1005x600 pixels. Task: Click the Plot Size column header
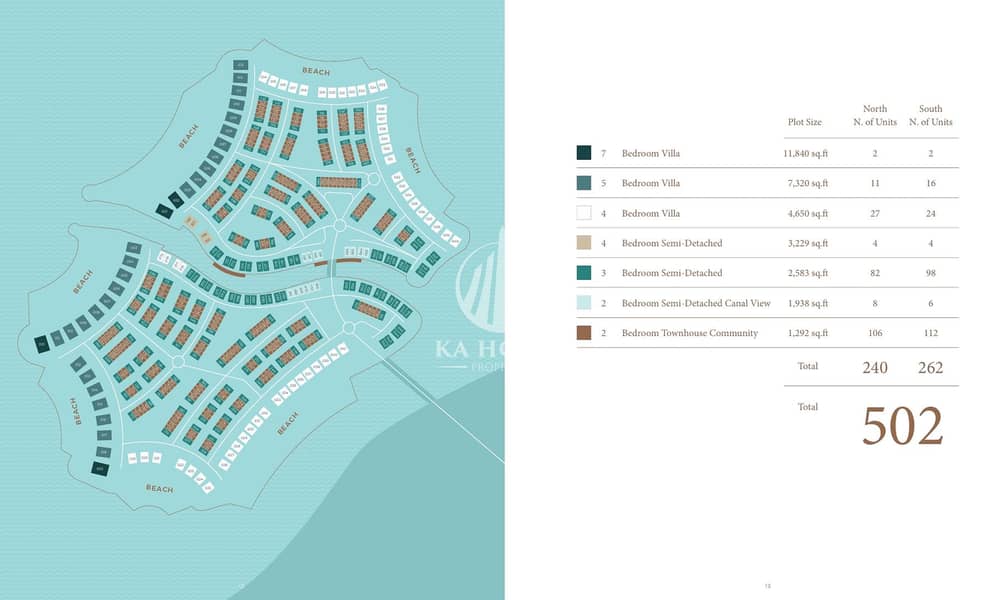(x=804, y=122)
